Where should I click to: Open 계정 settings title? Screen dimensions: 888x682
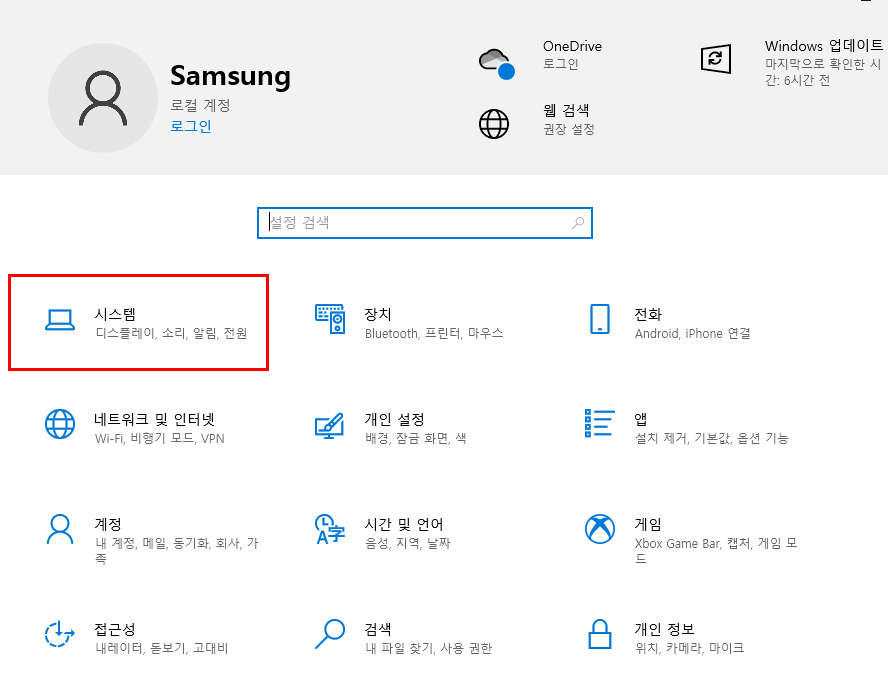pos(108,524)
